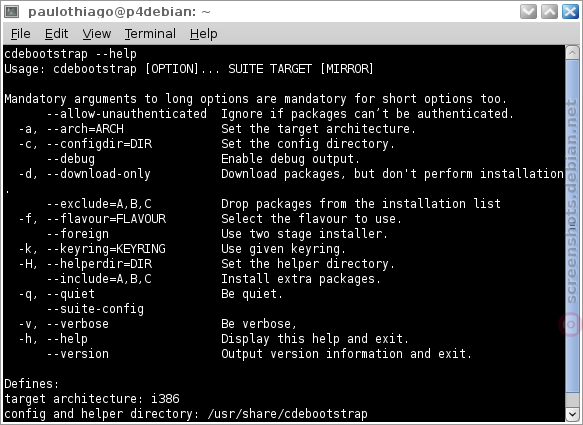Click on the --flavour=FLAVOUR option text
The image size is (583, 425).
coord(106,219)
